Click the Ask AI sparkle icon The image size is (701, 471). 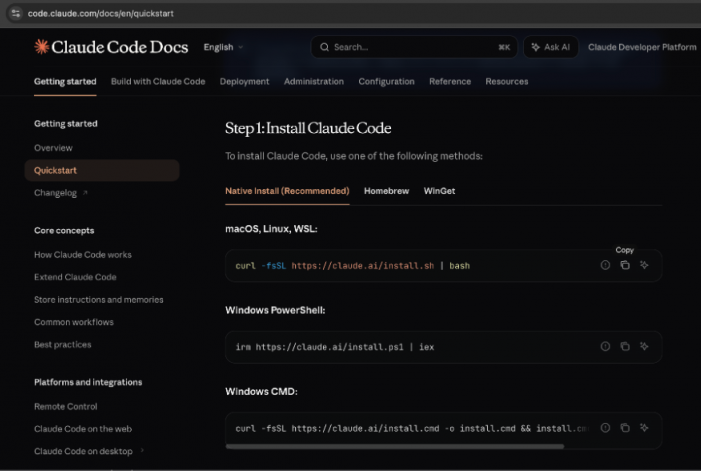click(535, 47)
